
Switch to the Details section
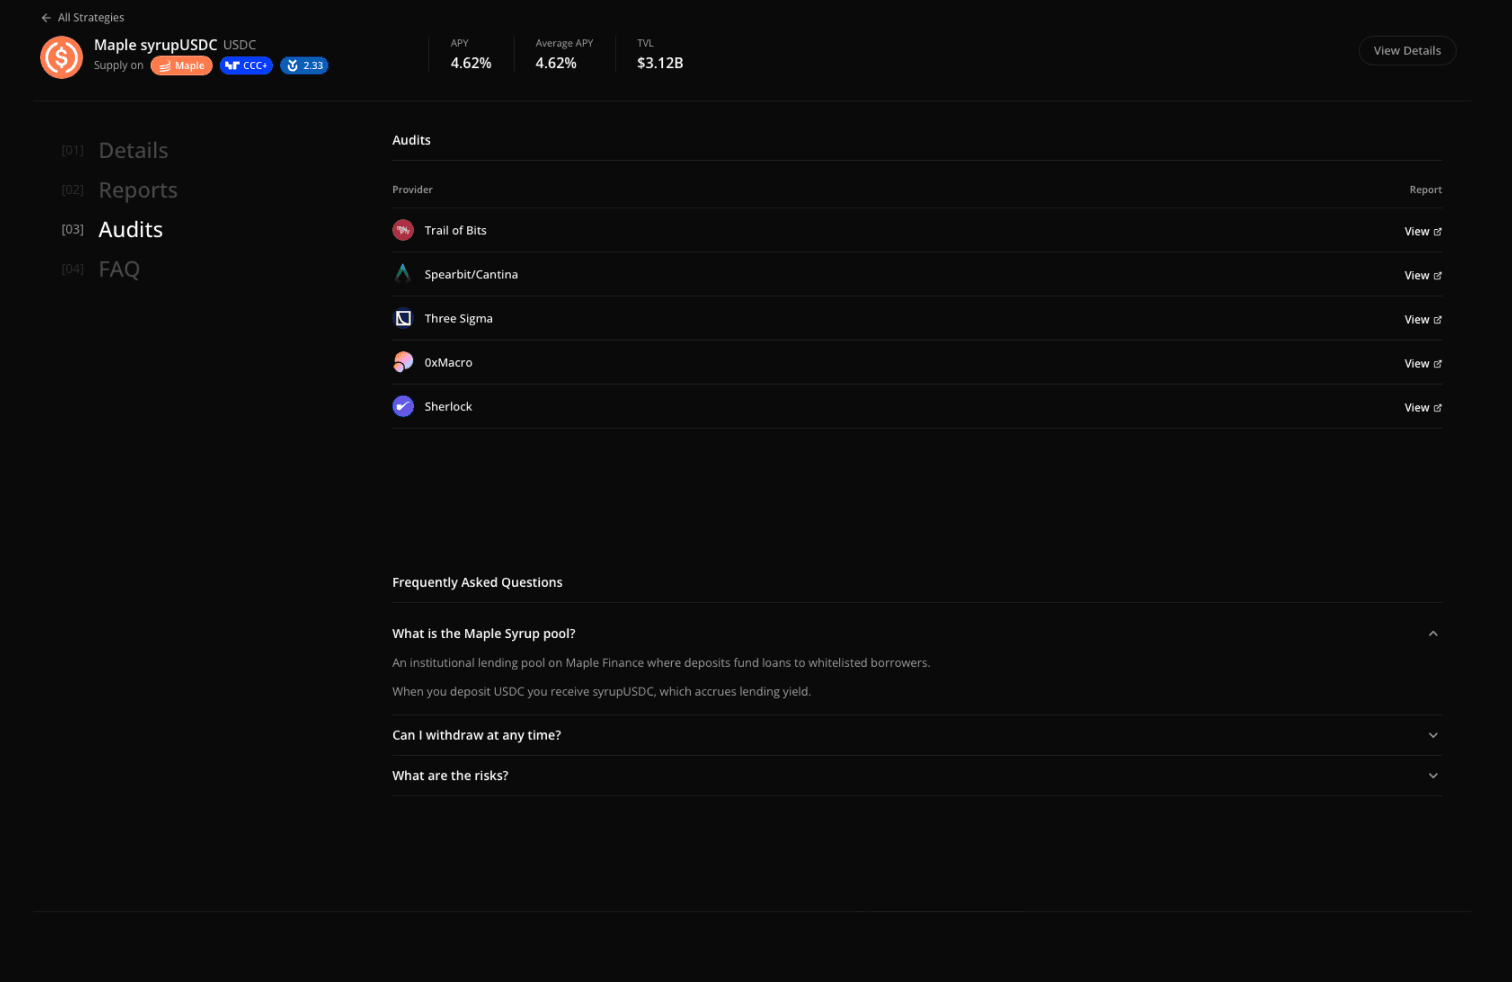(133, 151)
